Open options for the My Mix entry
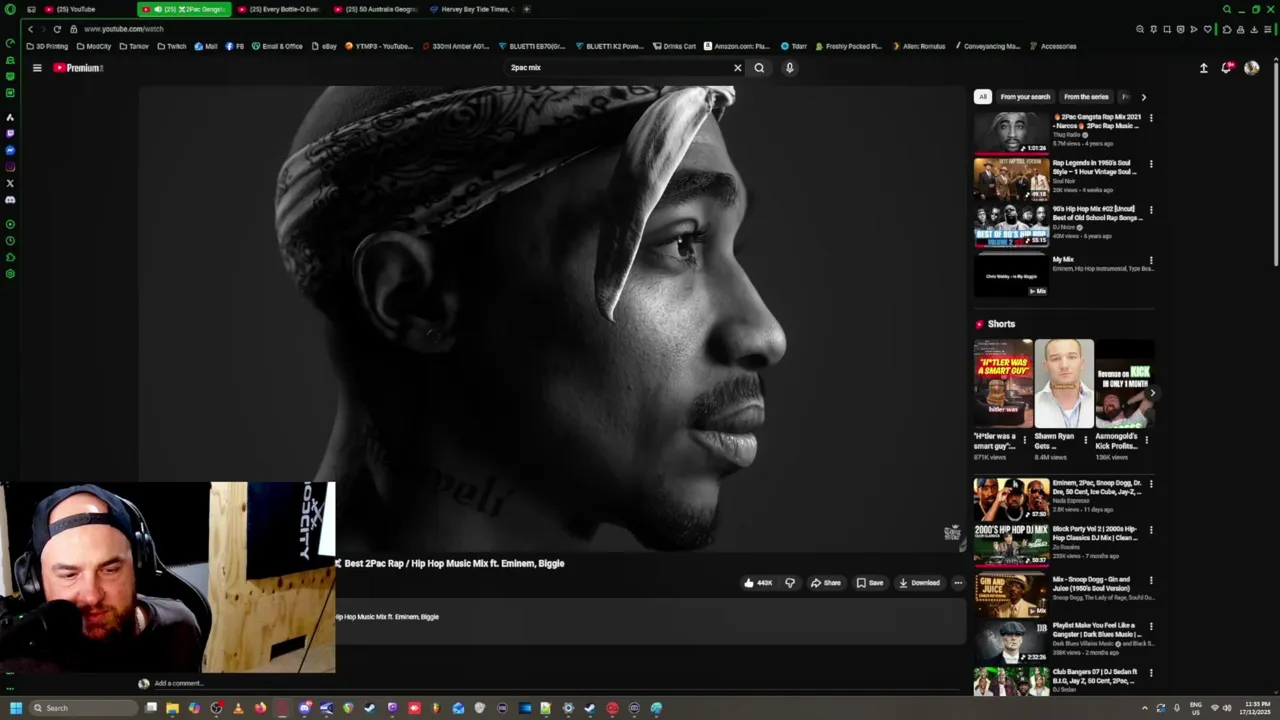The height and width of the screenshot is (720, 1280). [1151, 260]
